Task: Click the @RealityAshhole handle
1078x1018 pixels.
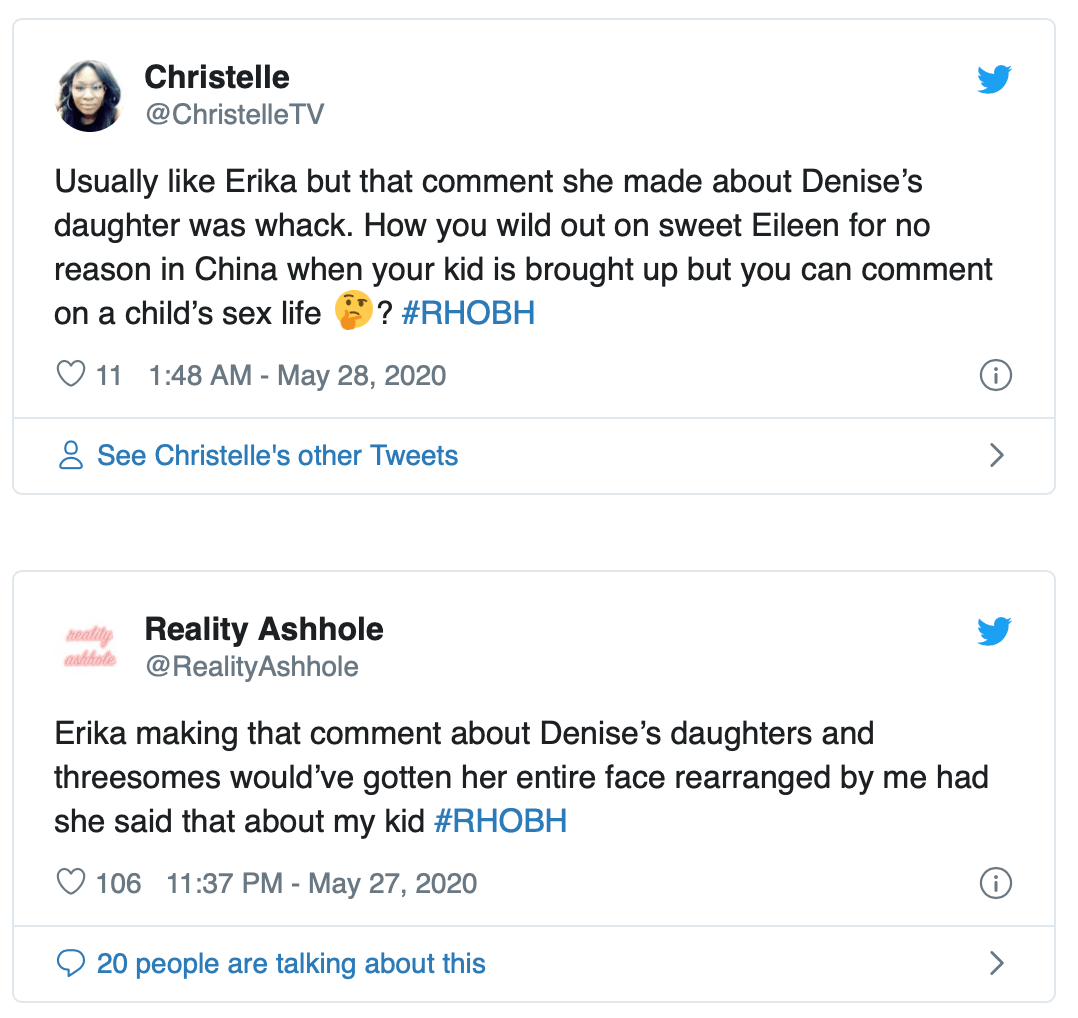Action: pyautogui.click(x=251, y=667)
